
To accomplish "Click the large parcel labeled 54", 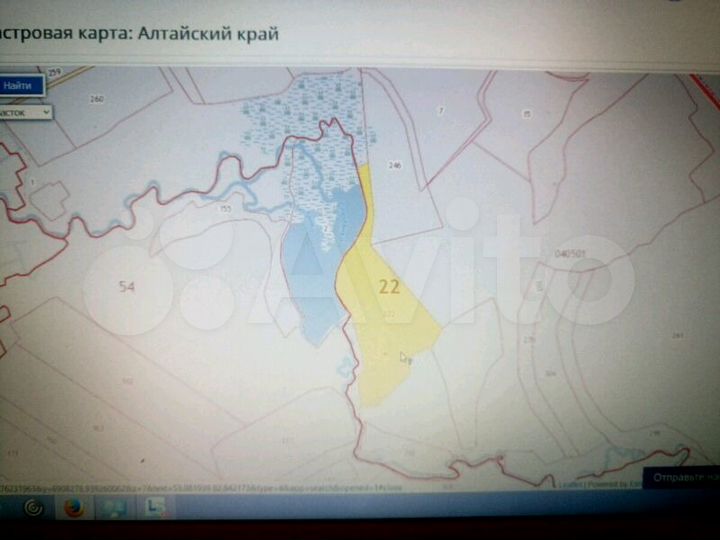I will tap(126, 287).
